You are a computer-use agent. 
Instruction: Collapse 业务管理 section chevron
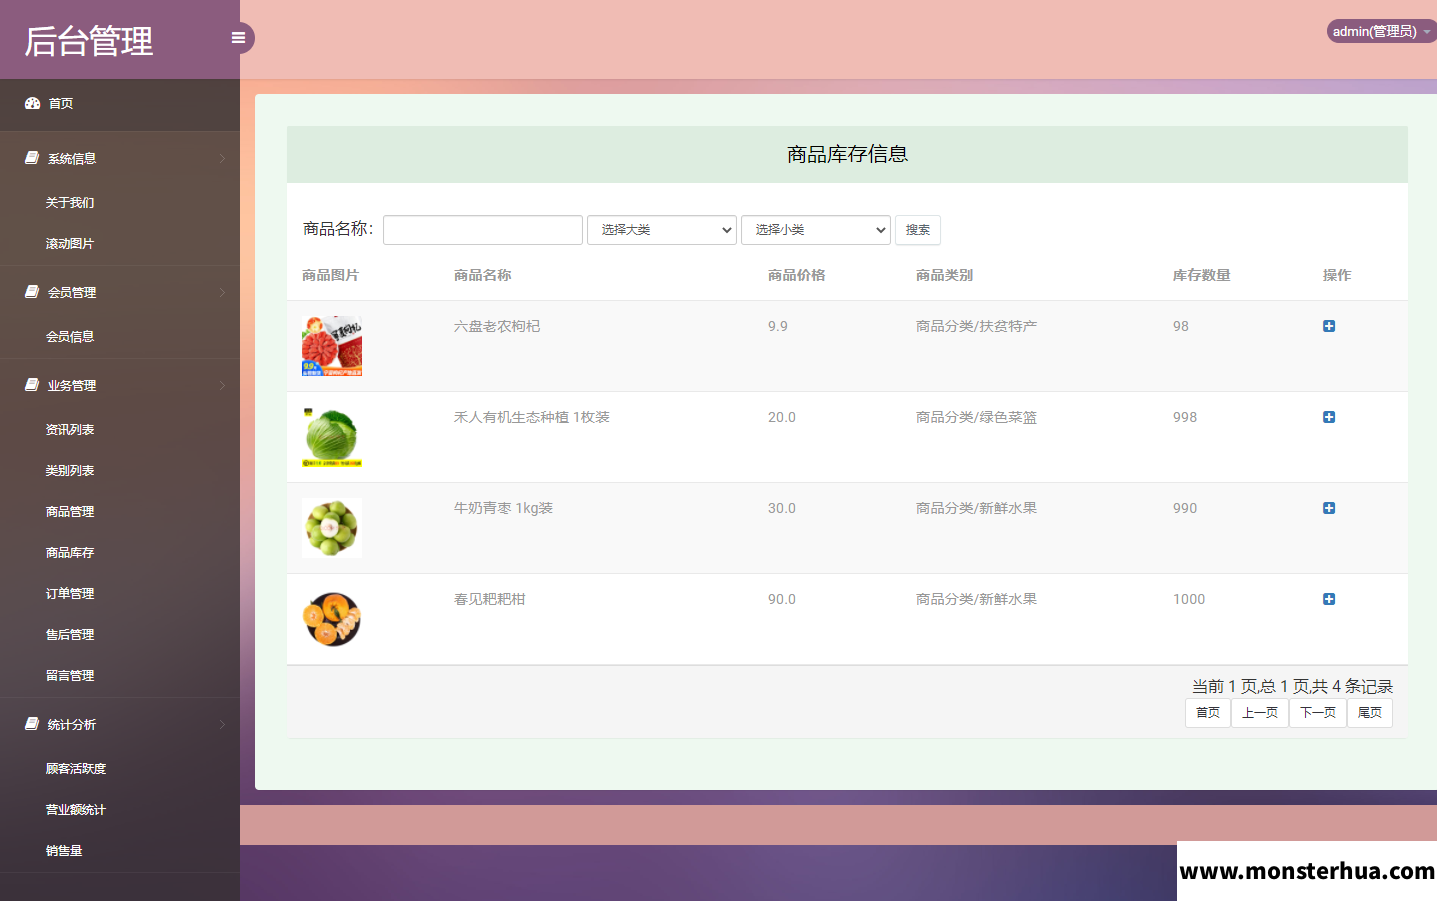point(222,385)
